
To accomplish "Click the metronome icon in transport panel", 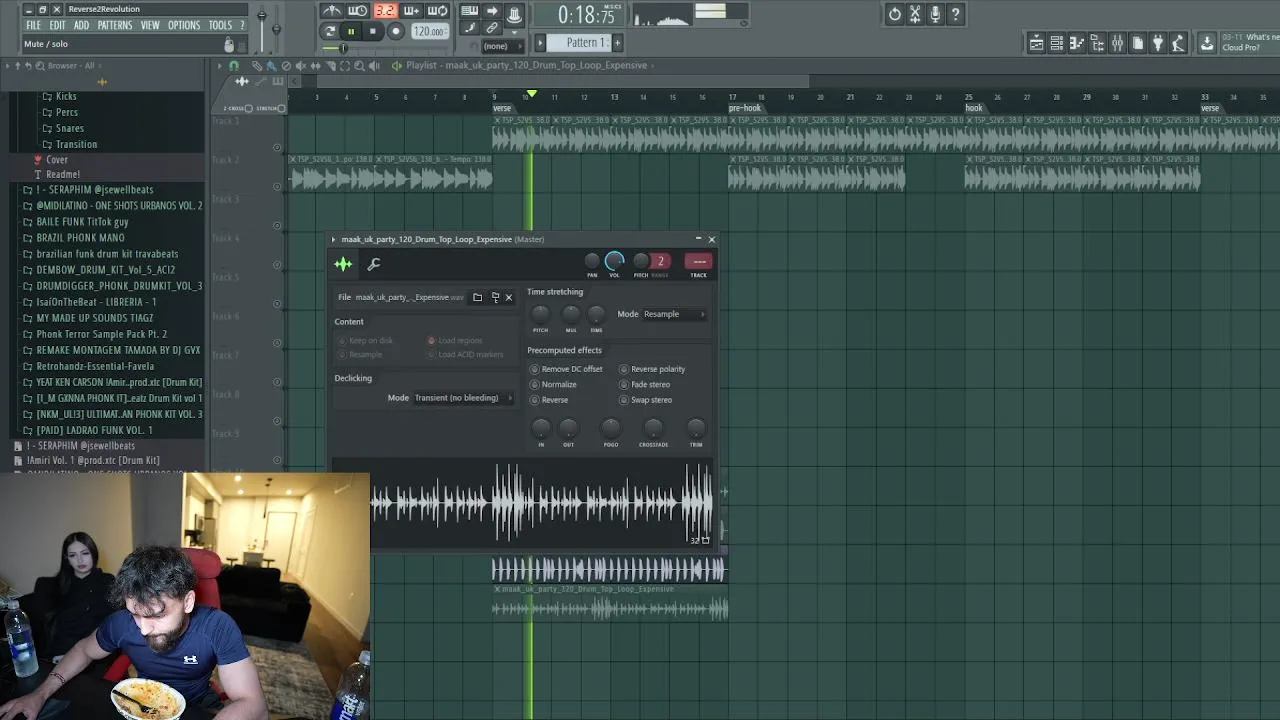I will (331, 11).
